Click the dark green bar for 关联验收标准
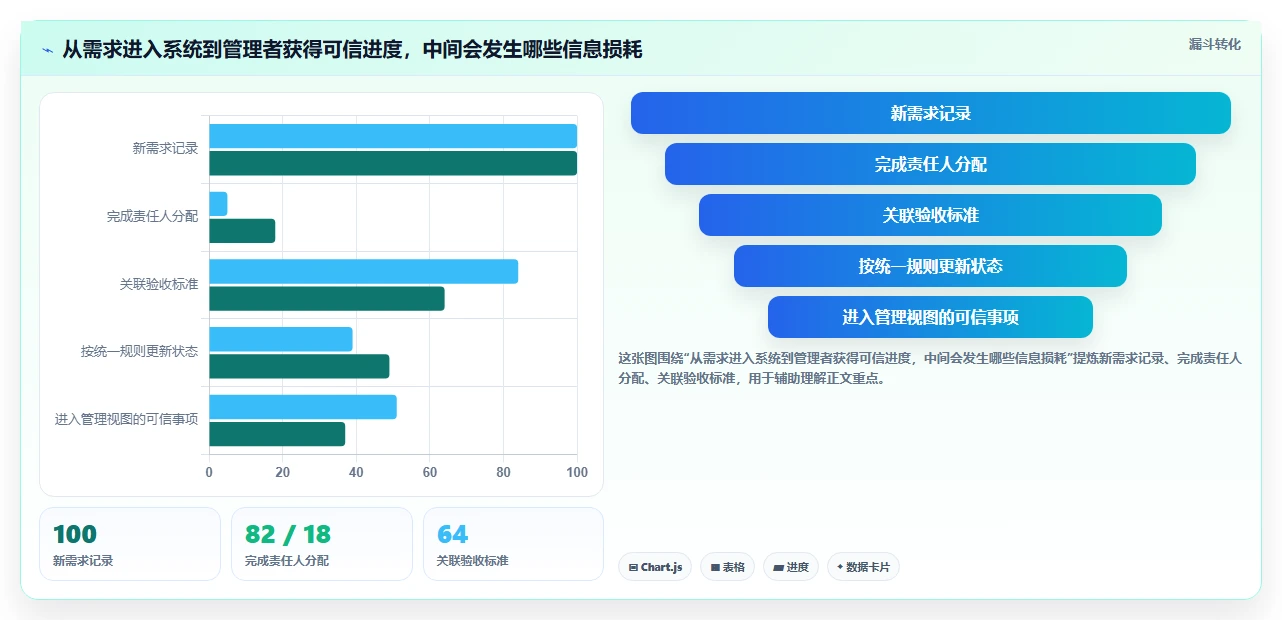Image resolution: width=1282 pixels, height=620 pixels. point(327,298)
